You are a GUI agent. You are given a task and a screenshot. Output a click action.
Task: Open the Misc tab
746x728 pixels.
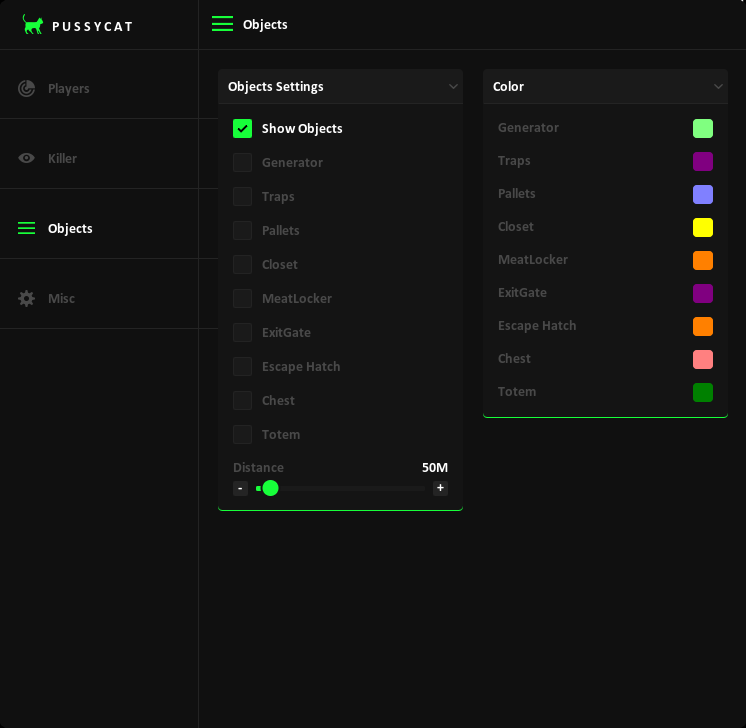[61, 298]
